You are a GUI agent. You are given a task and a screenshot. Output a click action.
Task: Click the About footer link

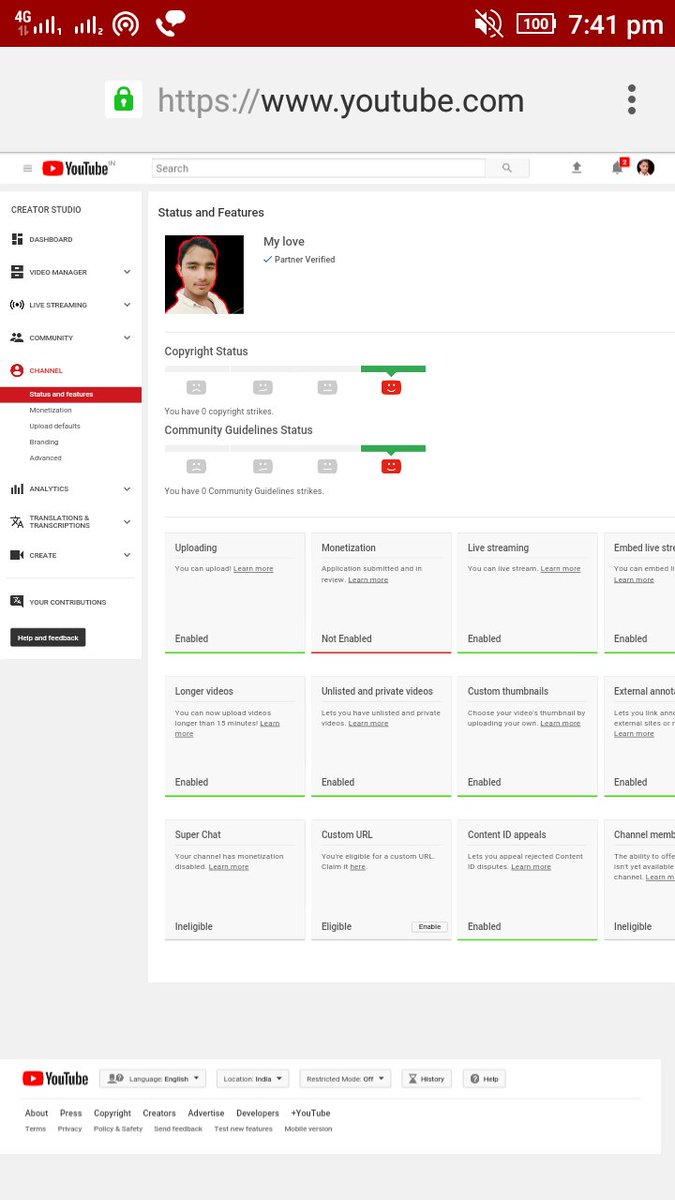[36, 1113]
